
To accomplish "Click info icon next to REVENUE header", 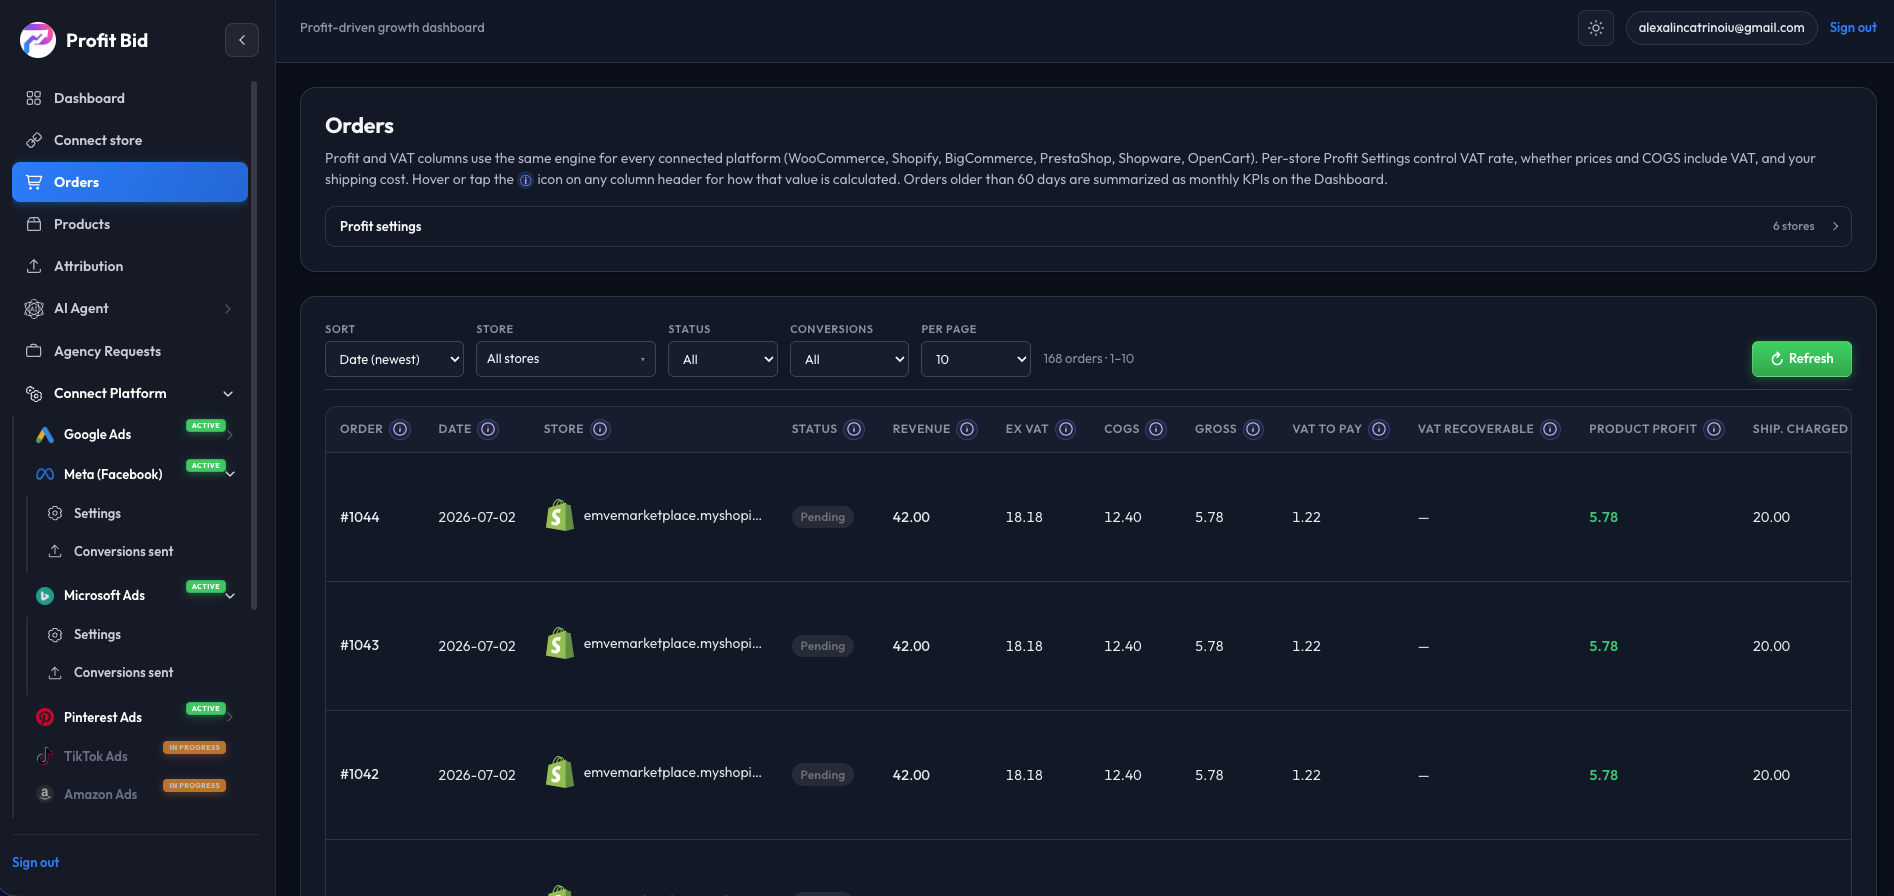I will 967,429.
